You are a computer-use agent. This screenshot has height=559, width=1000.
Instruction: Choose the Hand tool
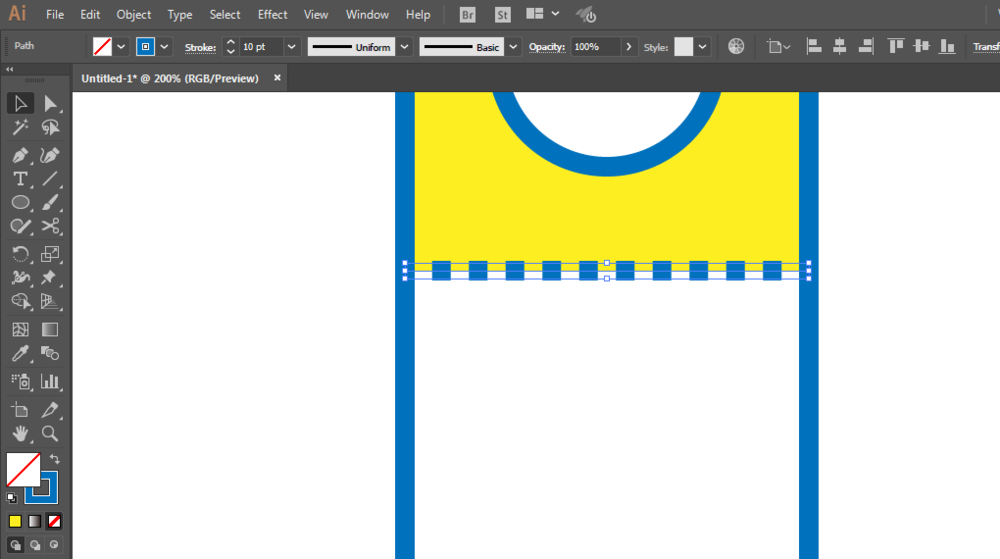pos(20,434)
